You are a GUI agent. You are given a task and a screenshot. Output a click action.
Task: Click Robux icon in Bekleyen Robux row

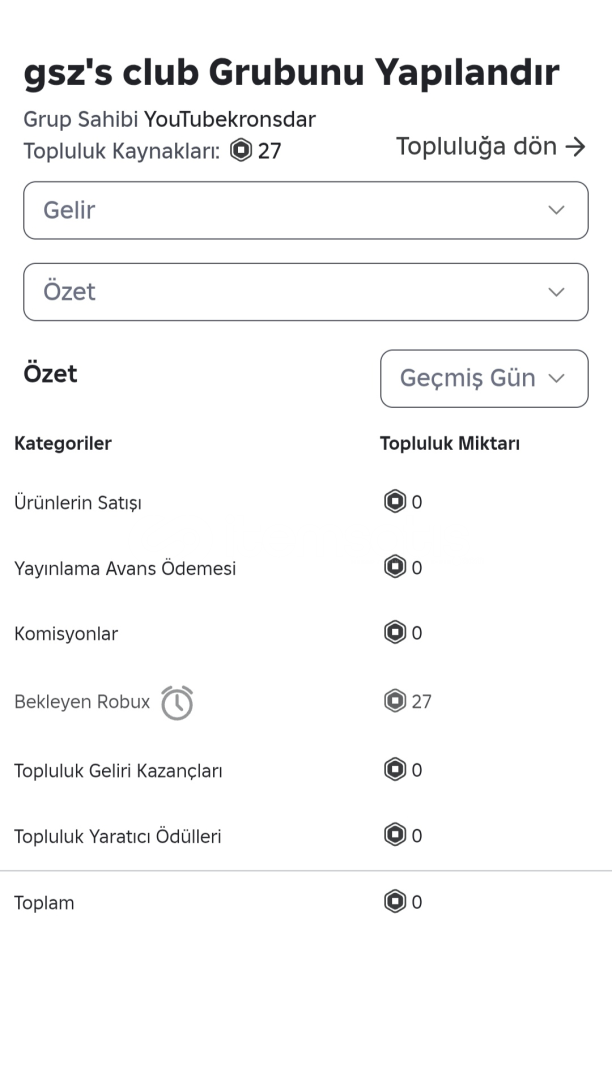click(395, 701)
